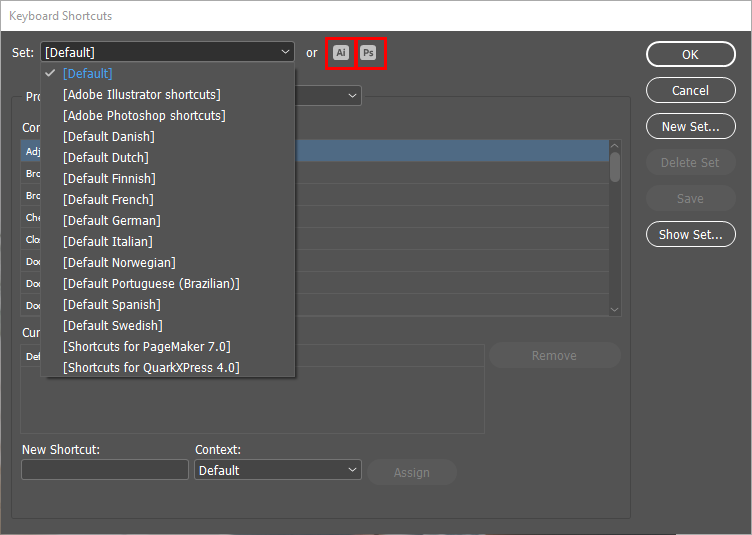The height and width of the screenshot is (535, 752).
Task: Select the checked [Default] set entry
Action: point(168,74)
